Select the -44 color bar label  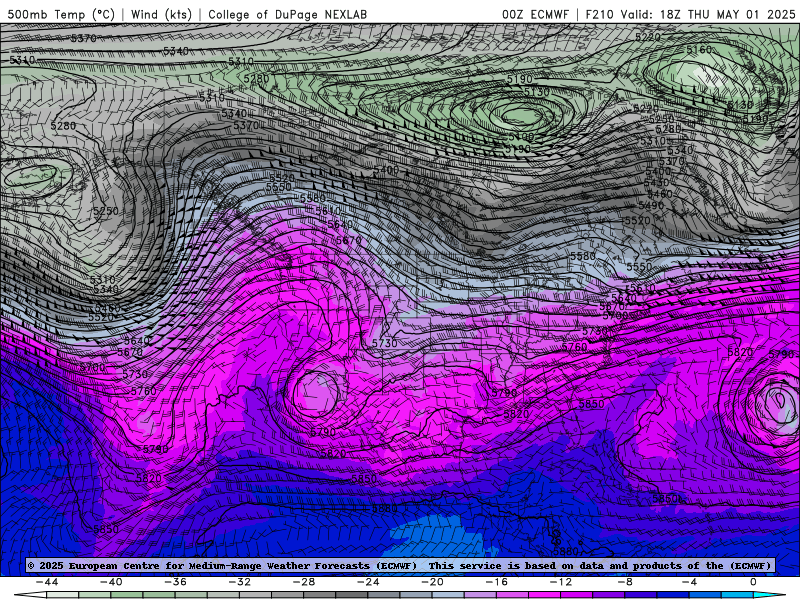tap(47, 582)
